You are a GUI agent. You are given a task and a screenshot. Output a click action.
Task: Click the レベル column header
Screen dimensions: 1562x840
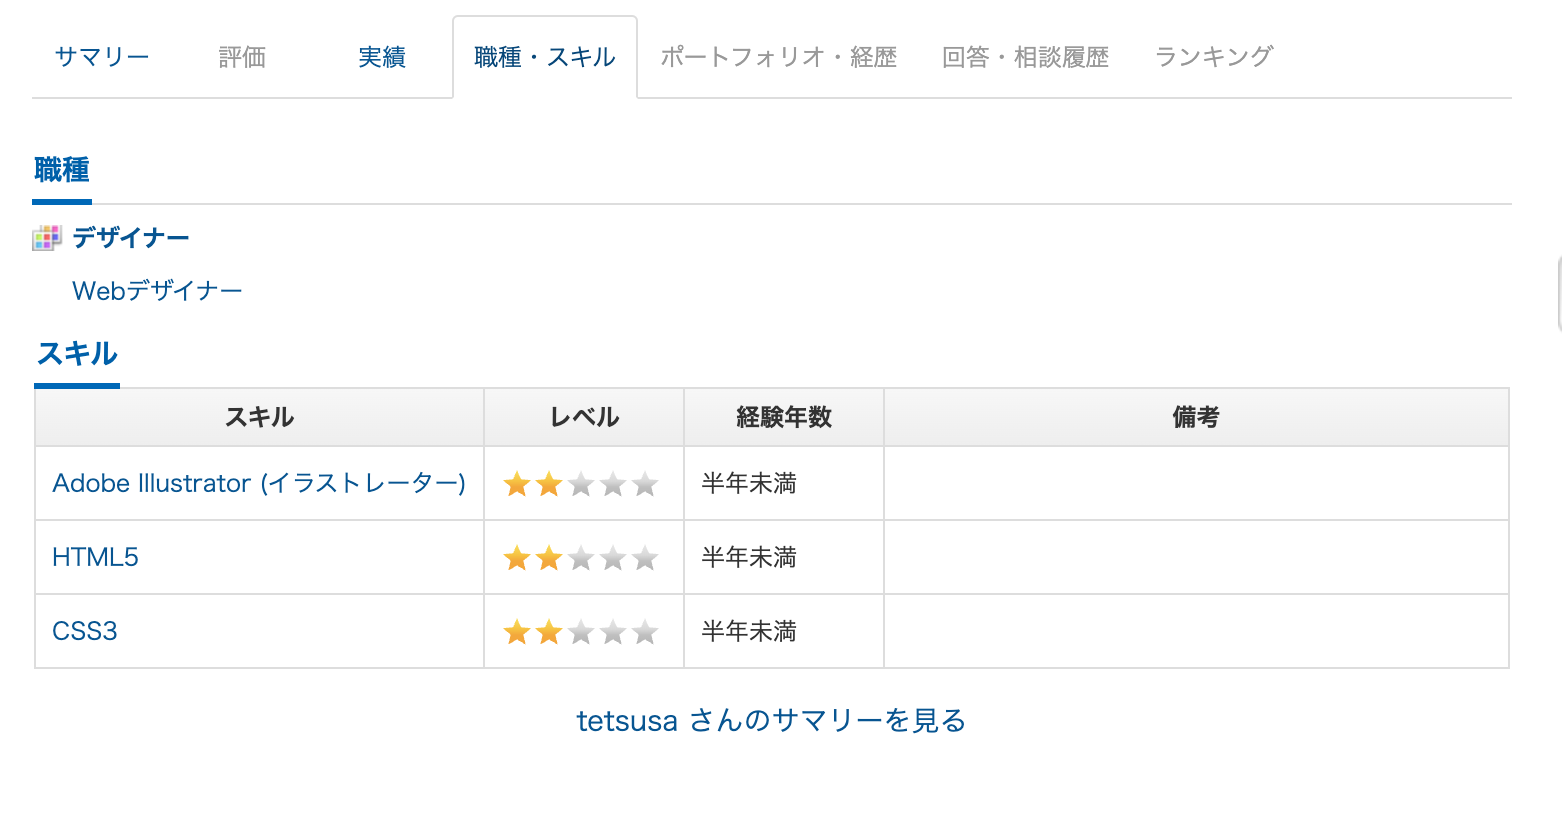(x=584, y=417)
